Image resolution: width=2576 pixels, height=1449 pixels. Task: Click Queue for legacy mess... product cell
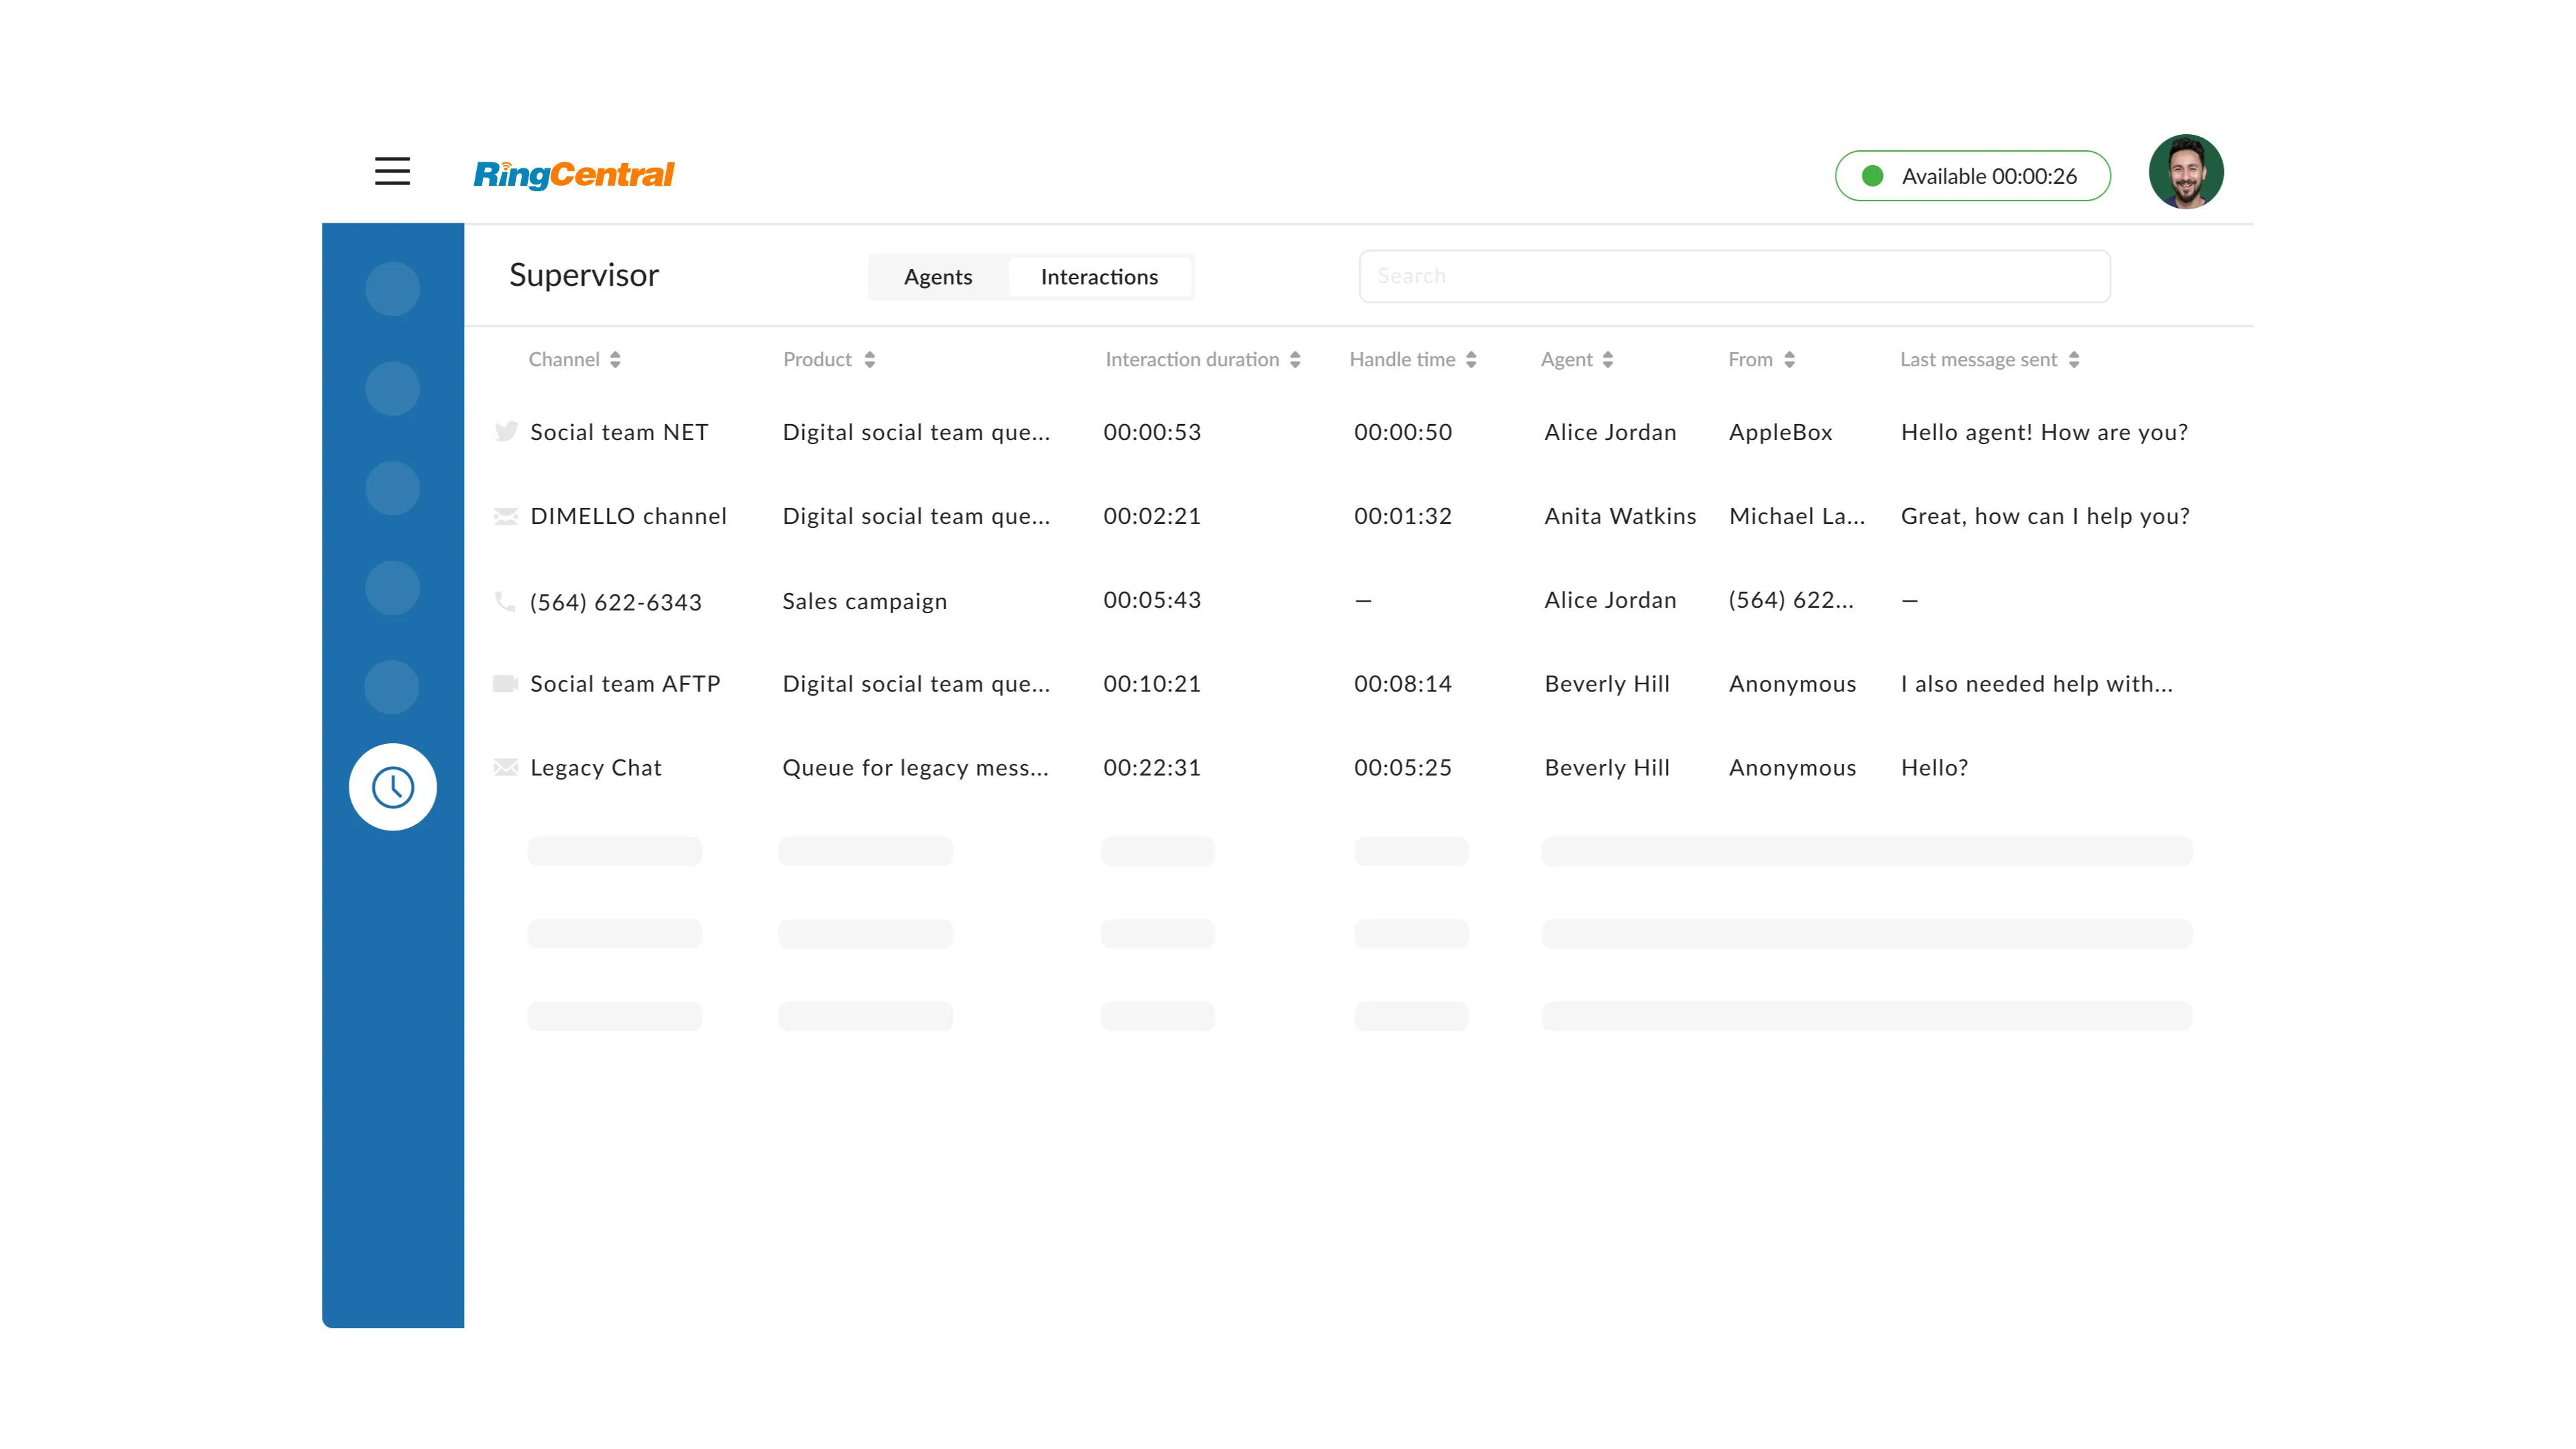tap(915, 768)
